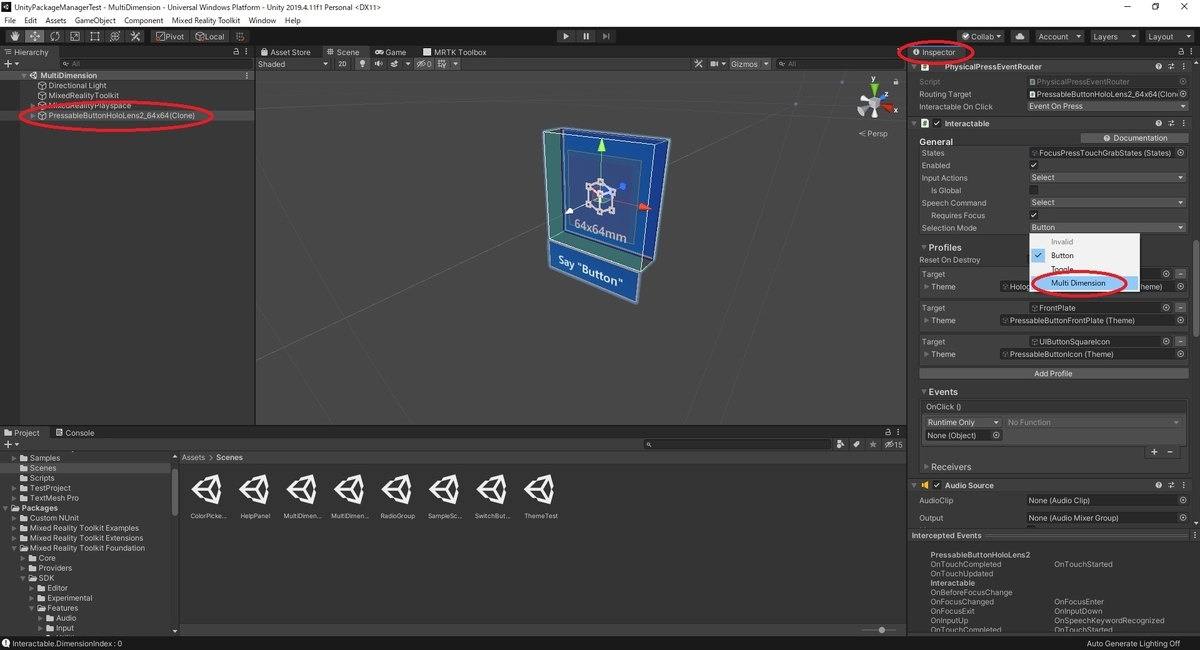The width and height of the screenshot is (1200, 650).
Task: Open object picker for States field
Action: coord(1180,153)
